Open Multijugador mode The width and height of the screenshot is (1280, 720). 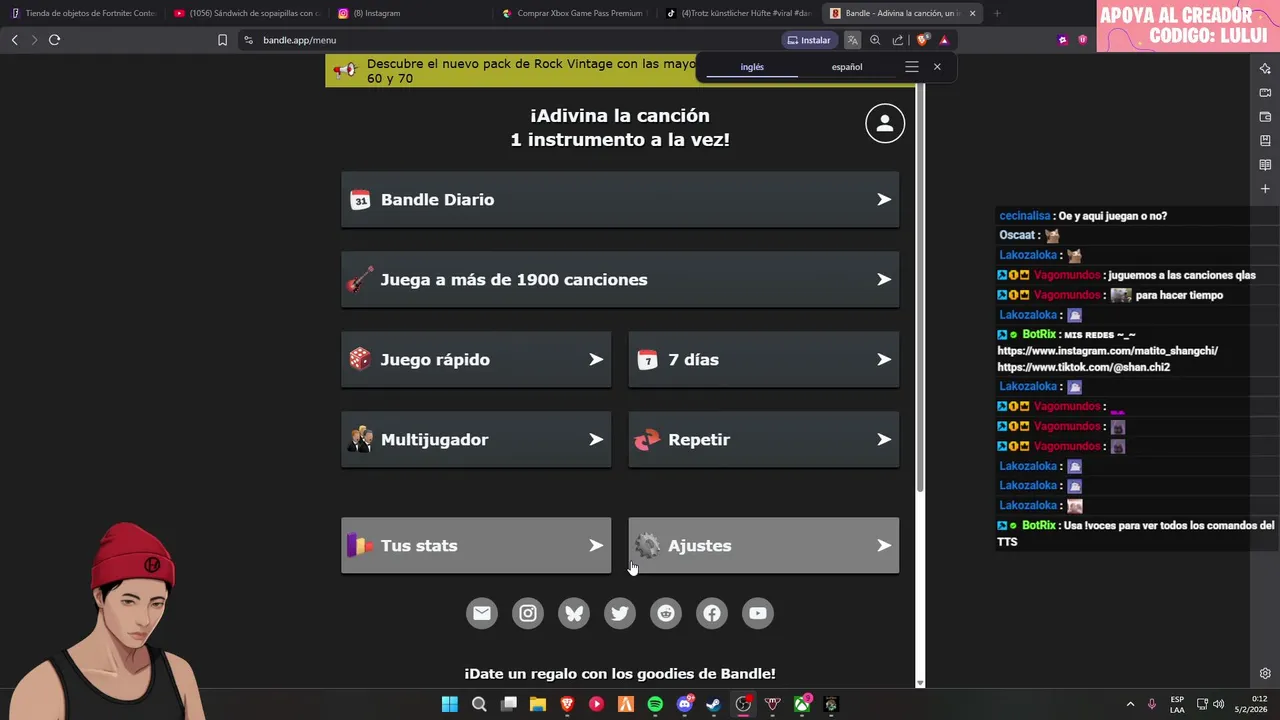[476, 439]
